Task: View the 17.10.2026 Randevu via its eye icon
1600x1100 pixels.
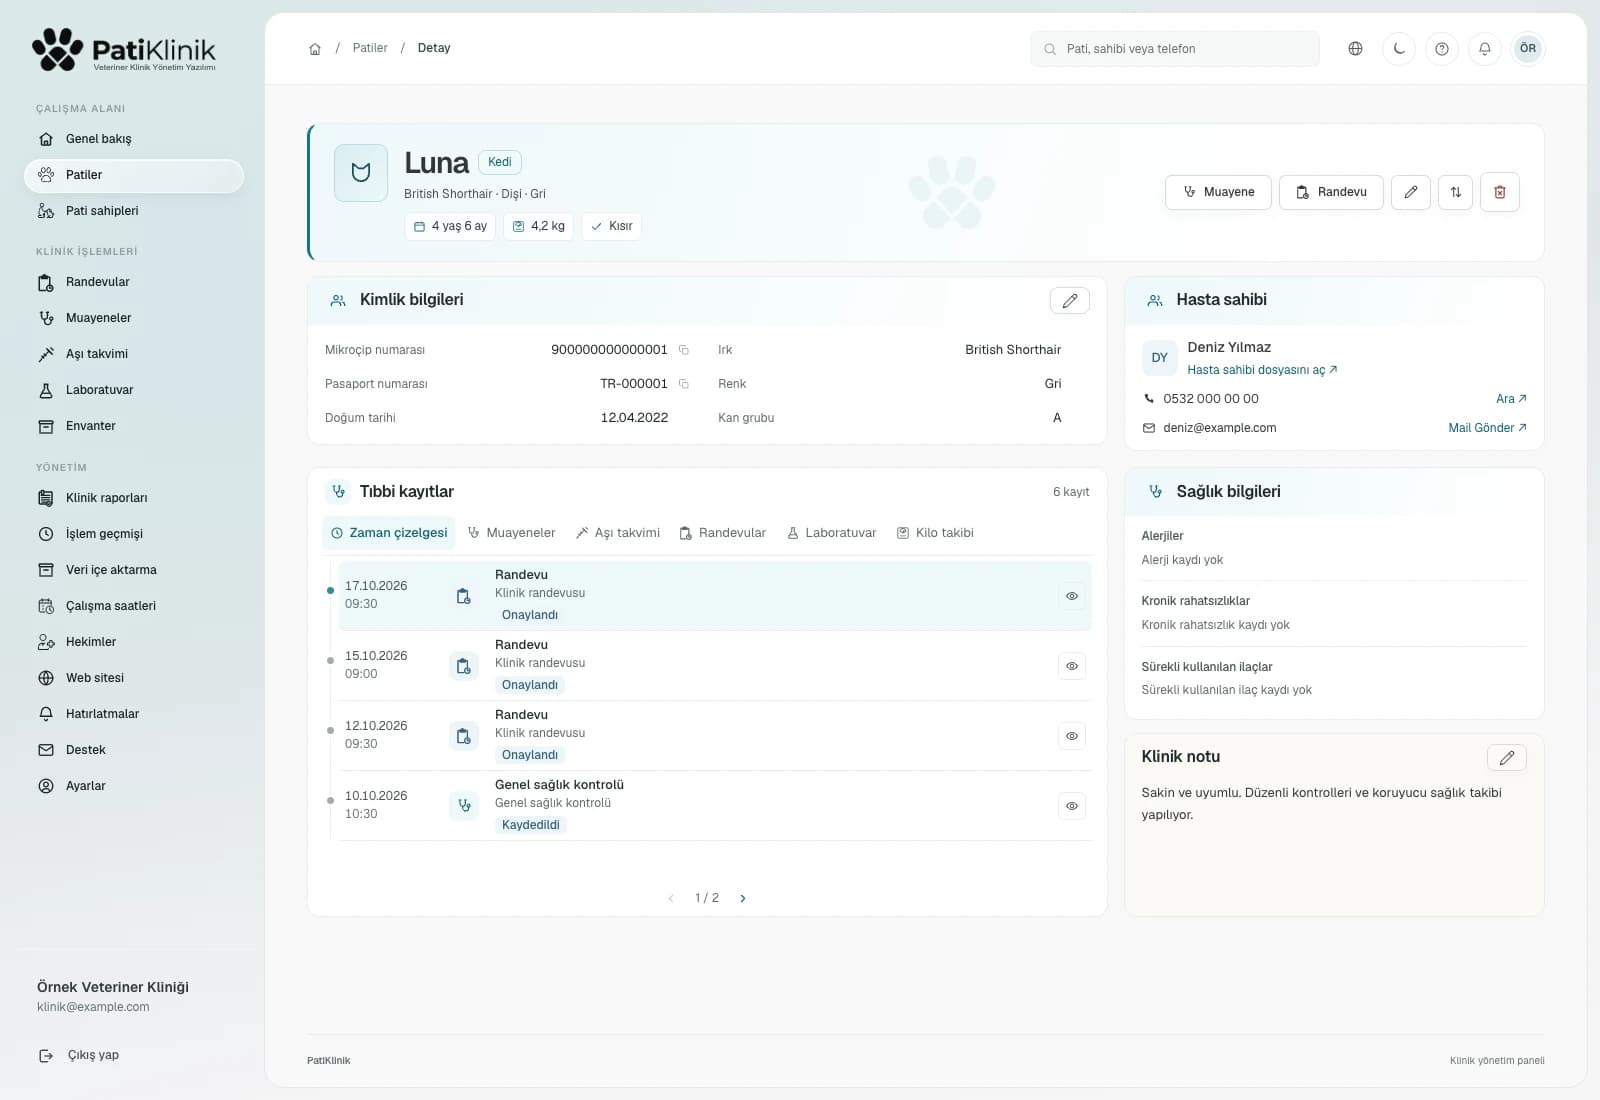Action: 1072,596
